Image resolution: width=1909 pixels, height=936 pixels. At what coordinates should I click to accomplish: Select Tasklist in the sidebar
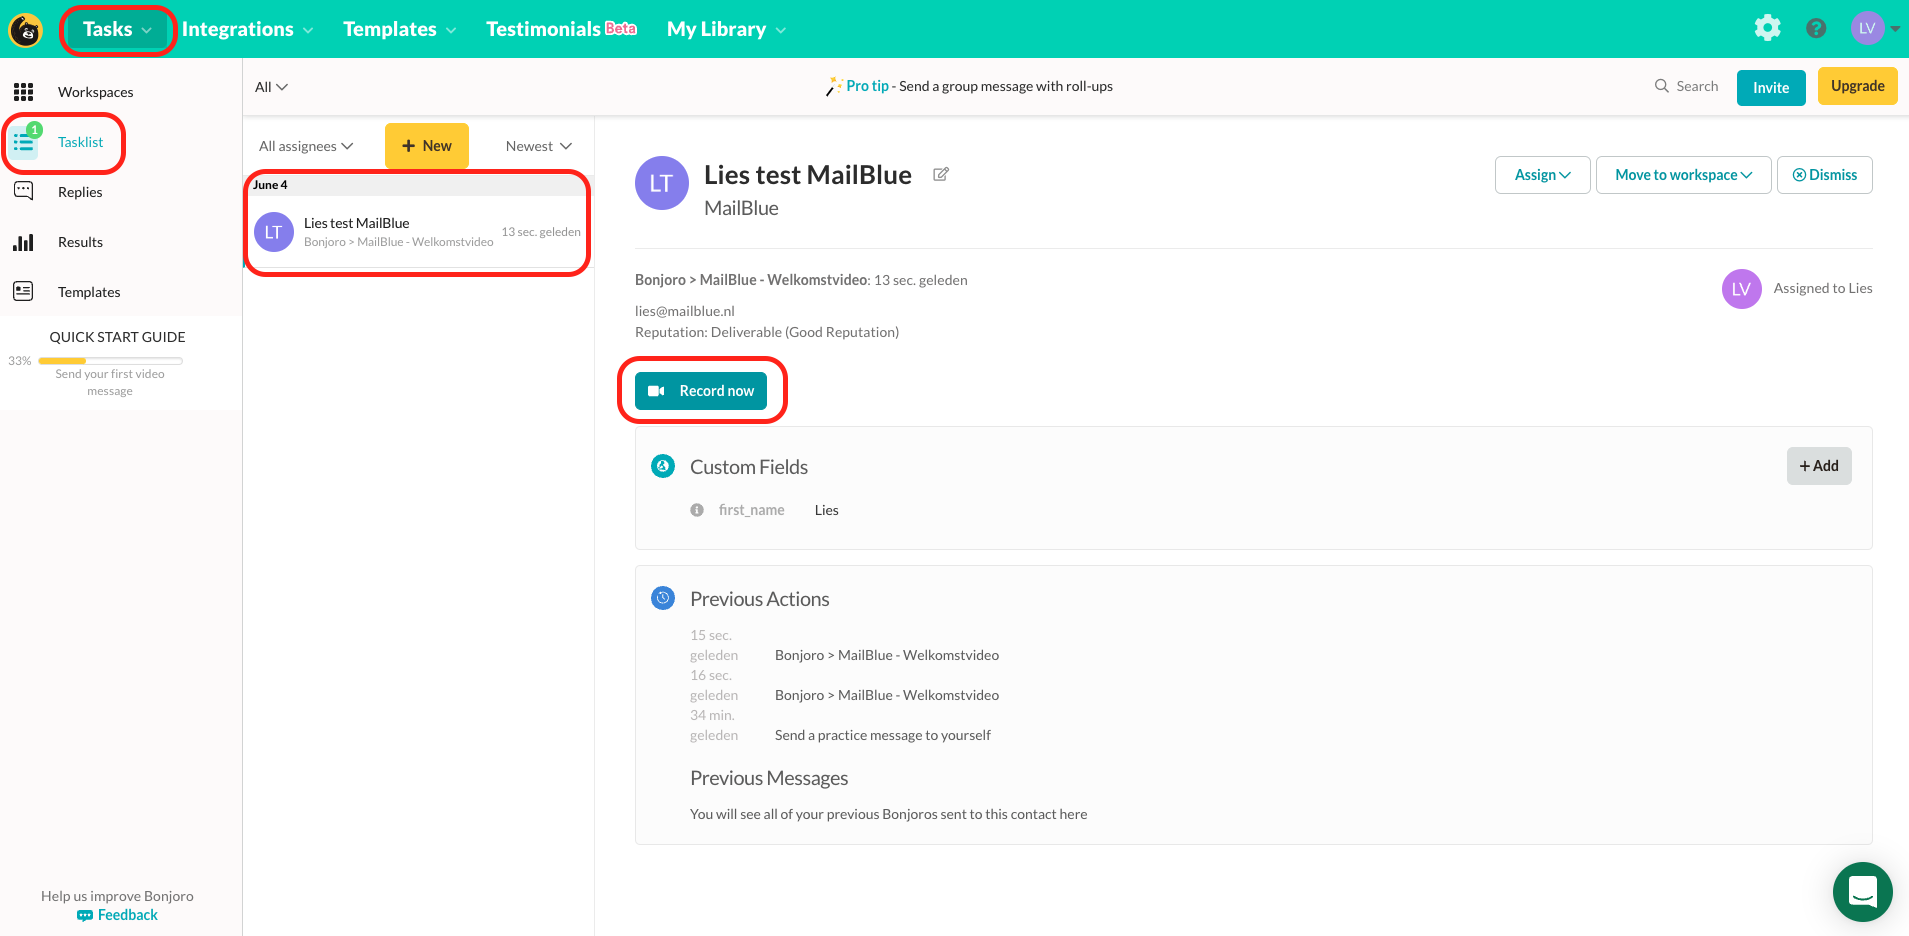(80, 142)
